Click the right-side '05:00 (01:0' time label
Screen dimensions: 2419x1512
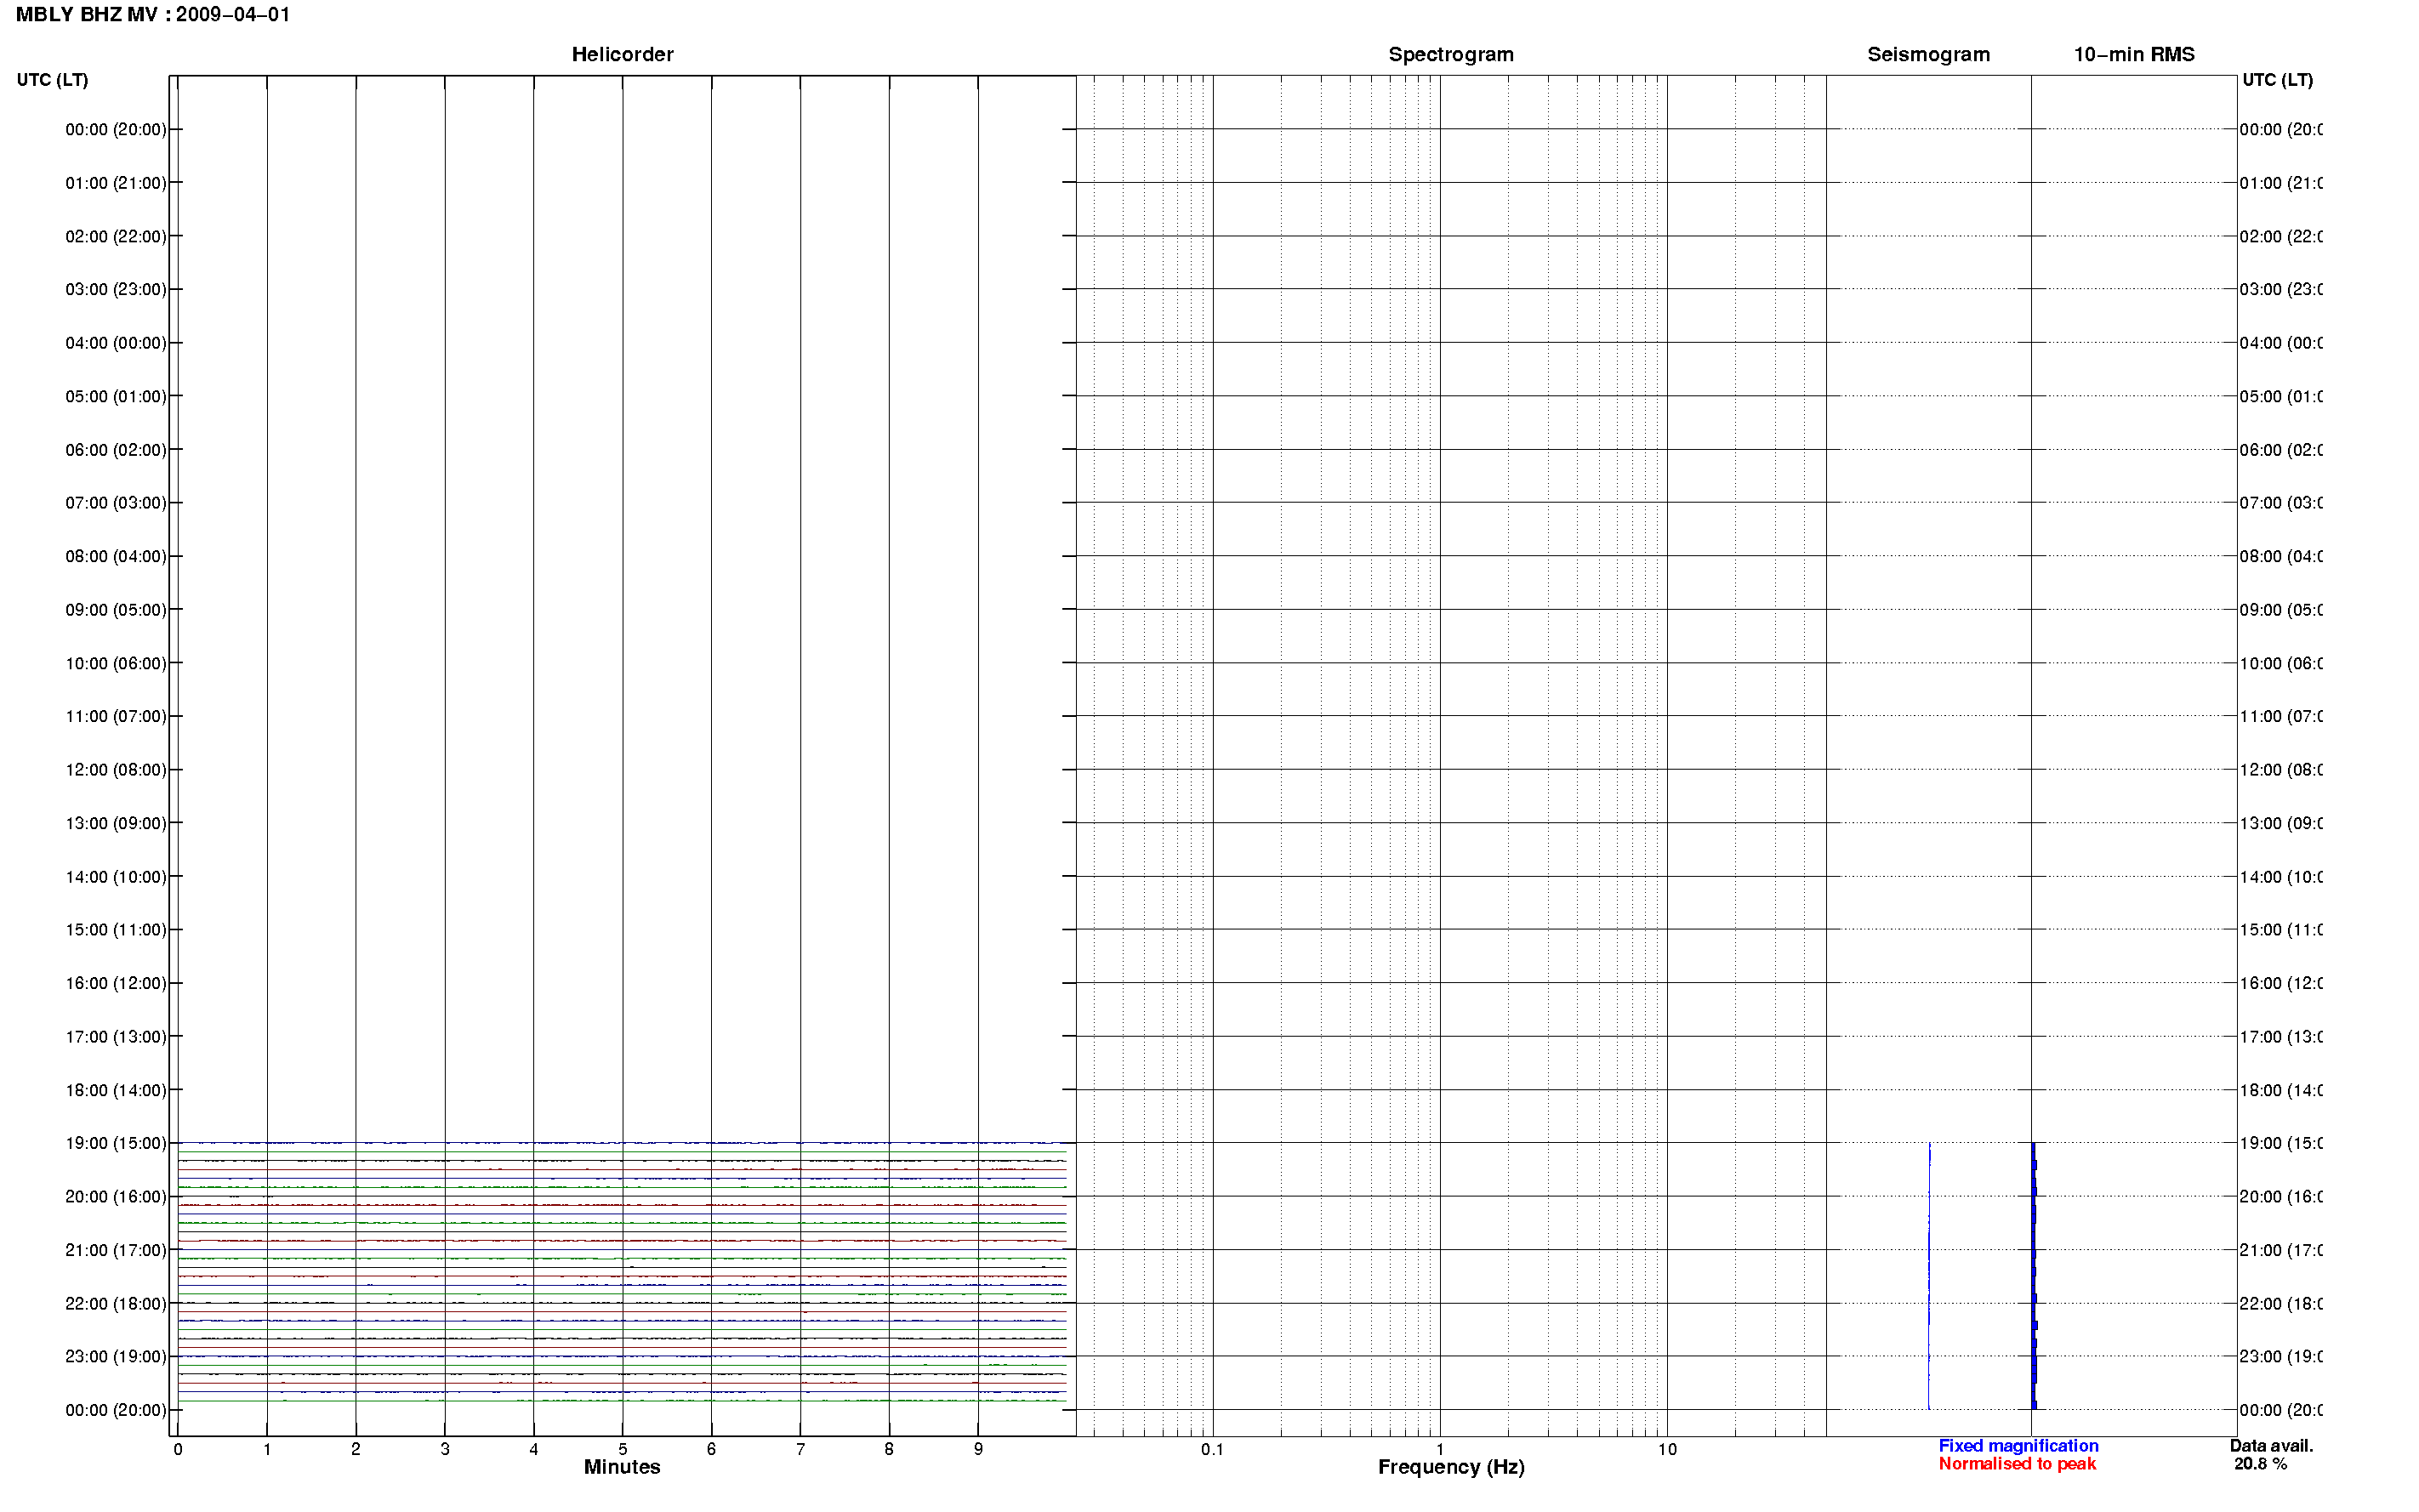[x=2280, y=396]
